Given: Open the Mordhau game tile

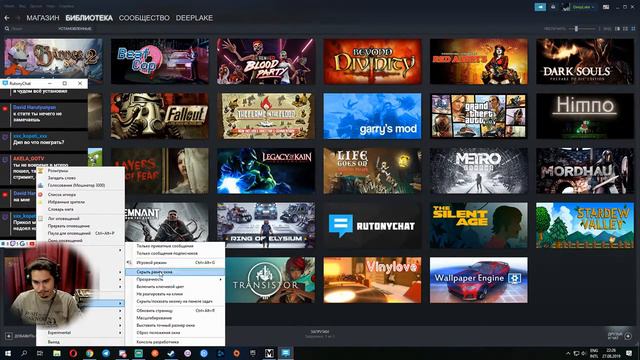Looking at the screenshot, I should (585, 171).
